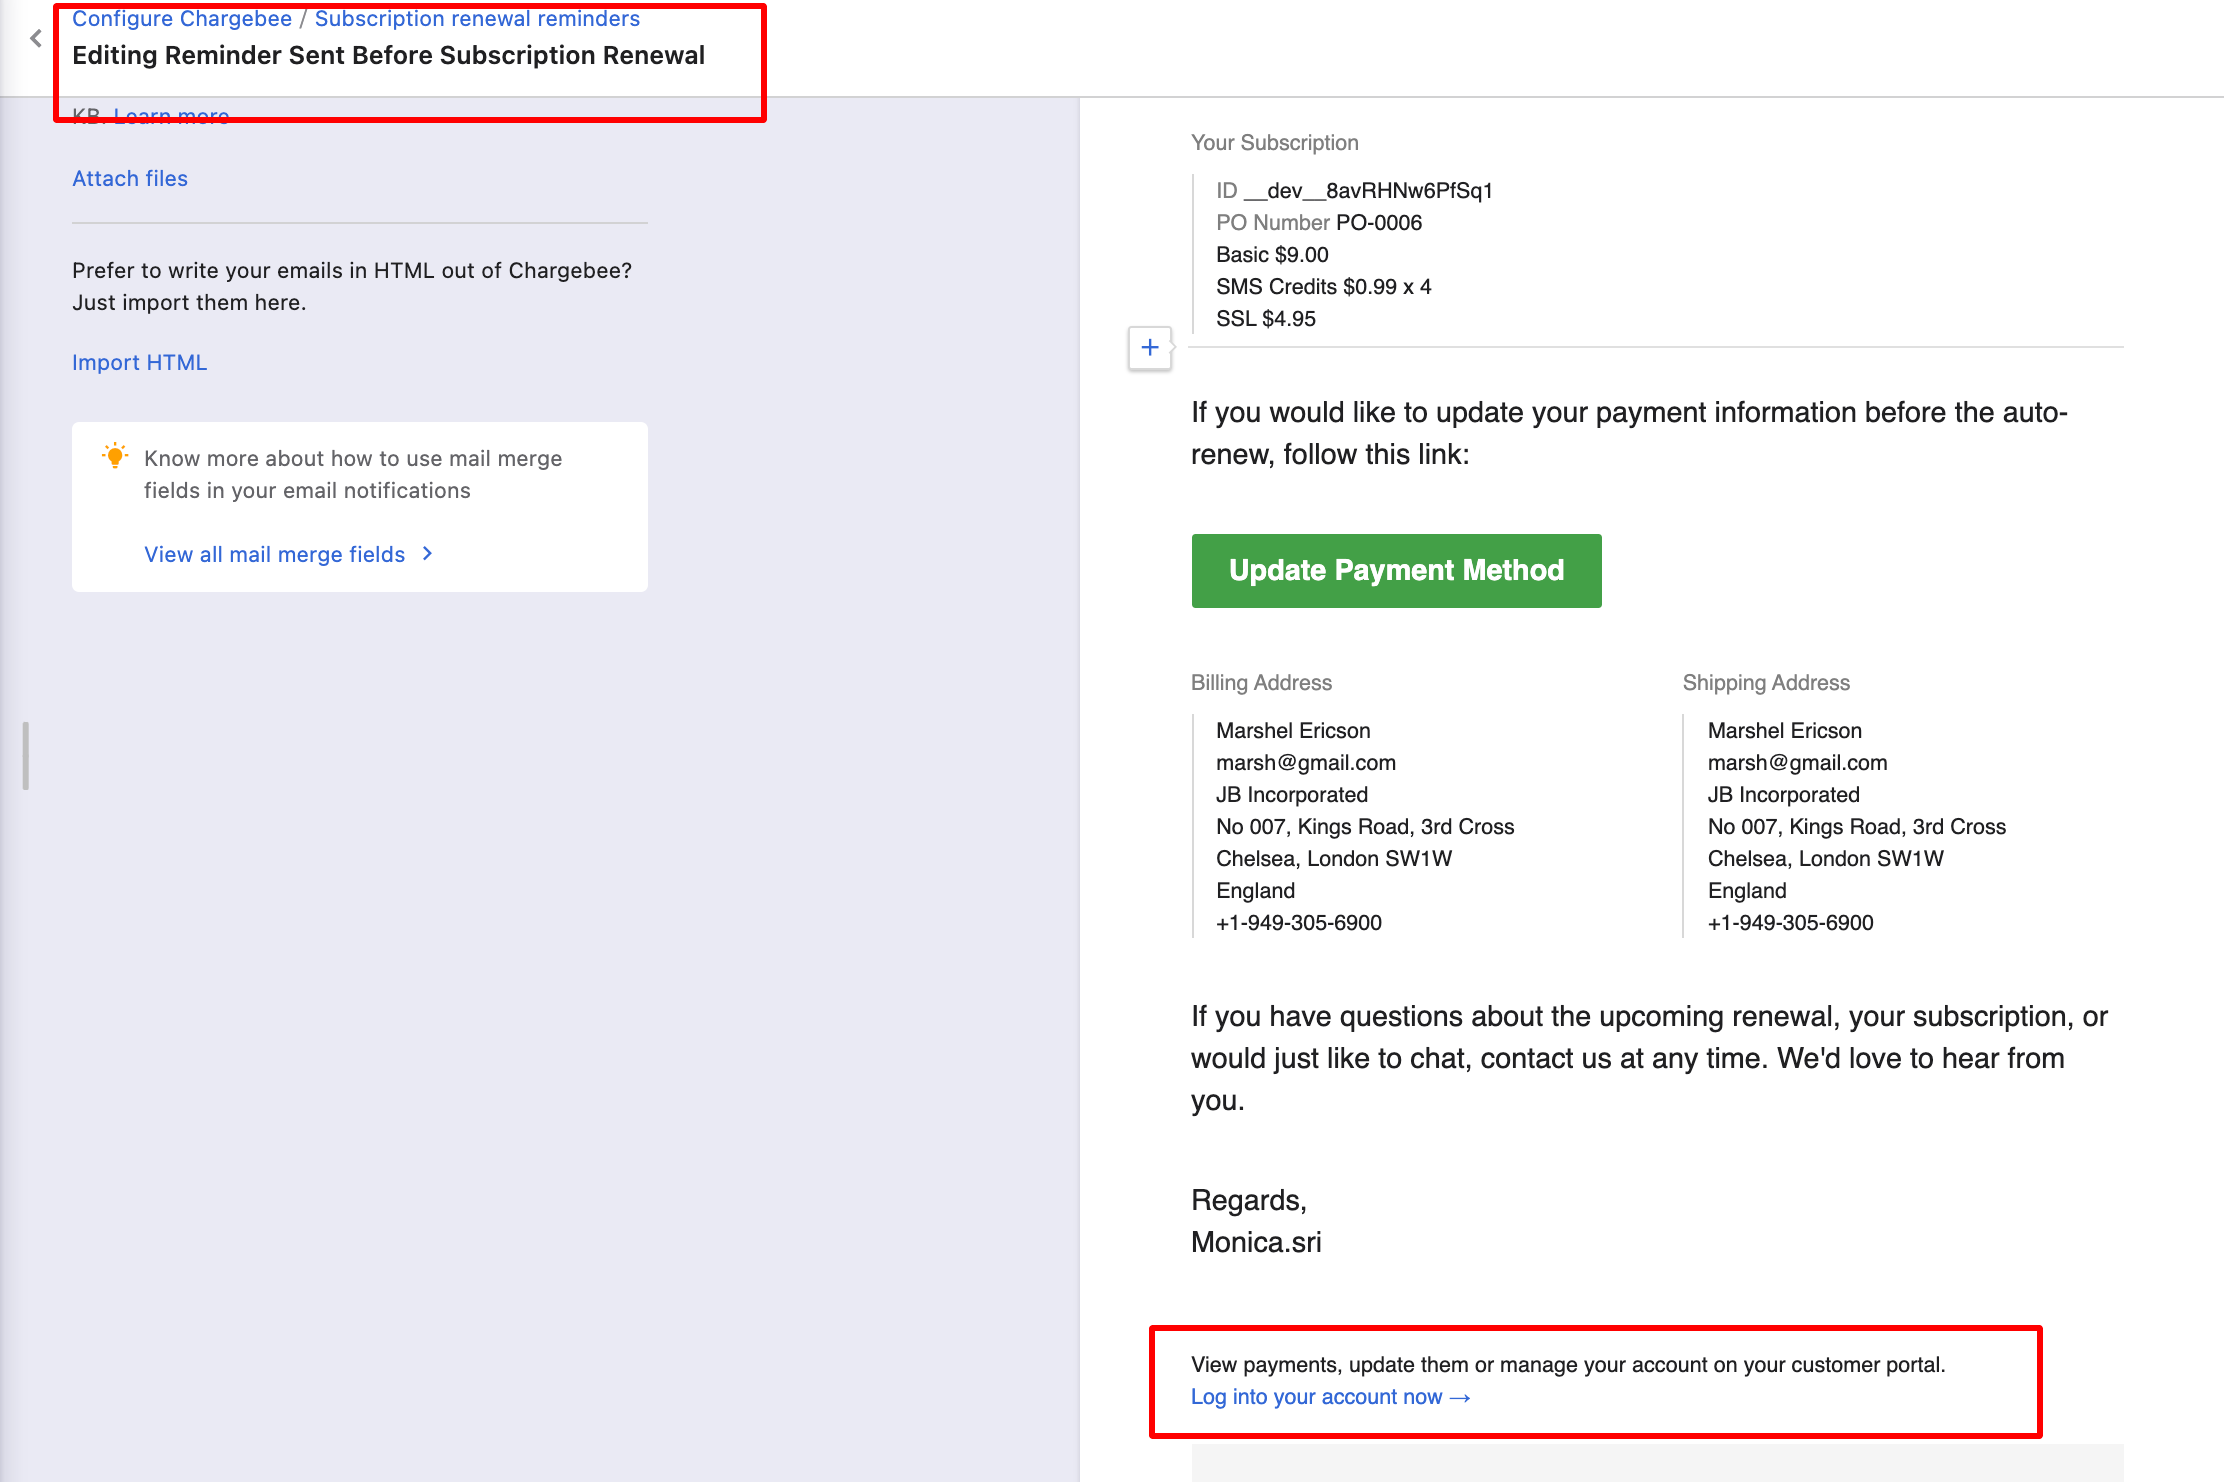
Task: Click the Learn more link
Action: [171, 115]
